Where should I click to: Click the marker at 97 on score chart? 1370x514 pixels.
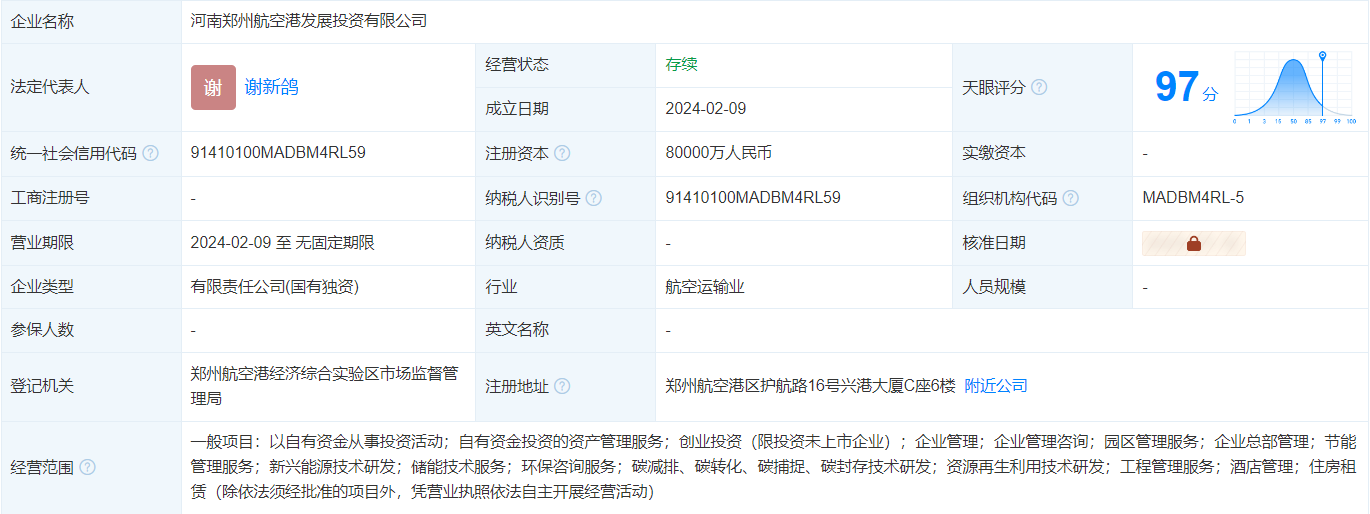[x=1322, y=56]
